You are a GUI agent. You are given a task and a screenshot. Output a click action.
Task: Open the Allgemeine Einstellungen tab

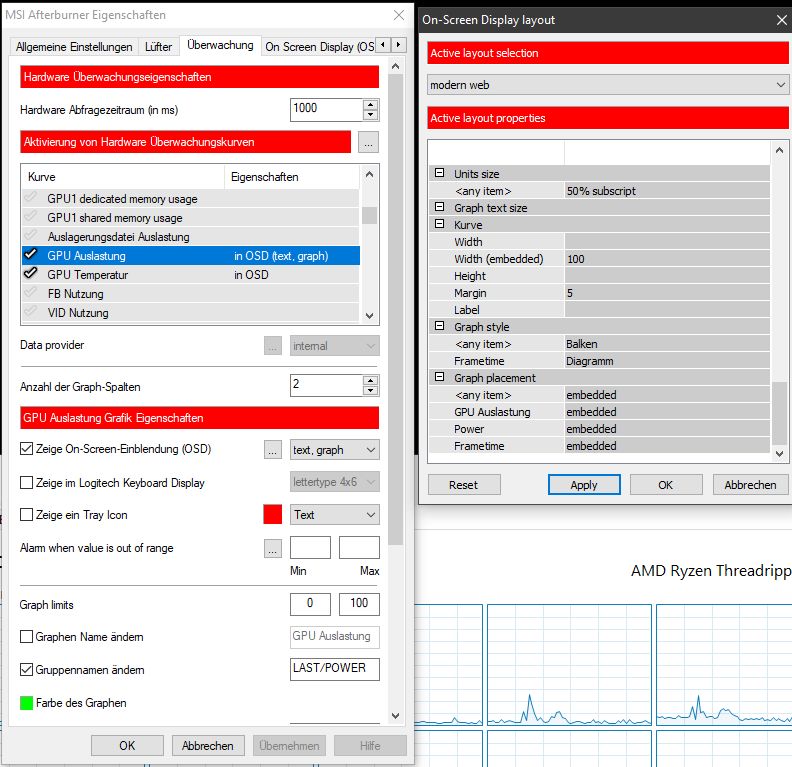[x=74, y=47]
